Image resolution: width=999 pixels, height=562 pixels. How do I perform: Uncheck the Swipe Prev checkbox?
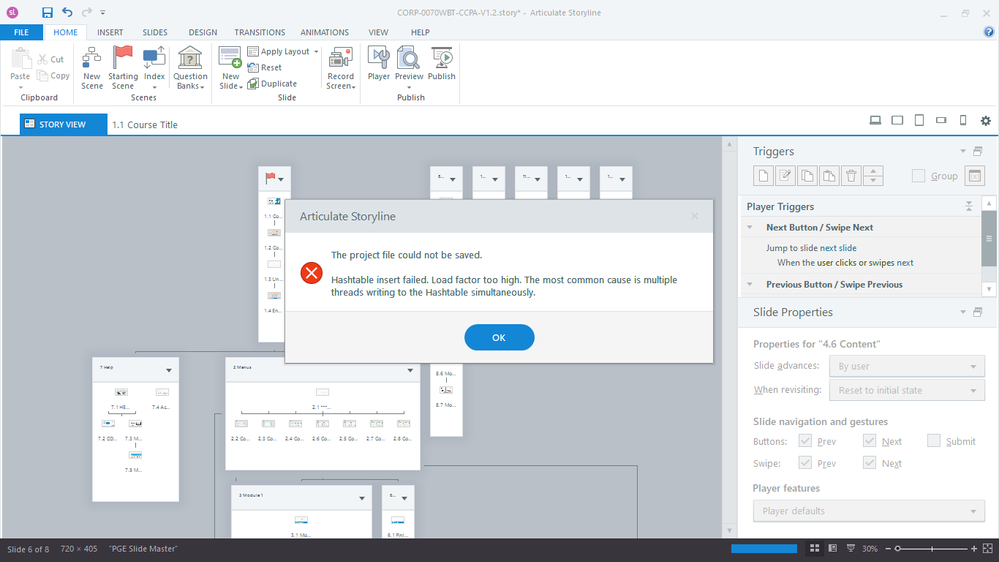pos(805,463)
